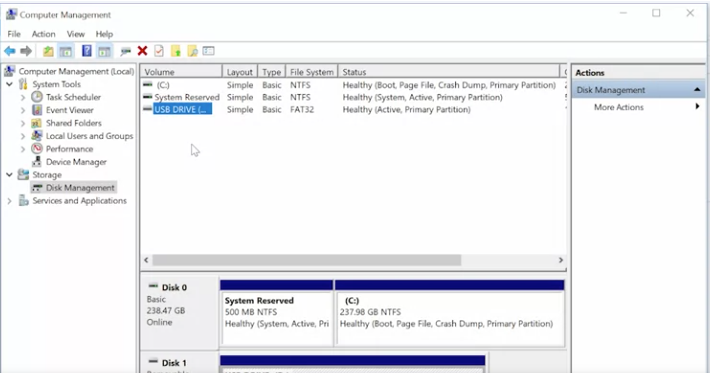710x373 pixels.
Task: Open the Help menu
Action: click(104, 34)
